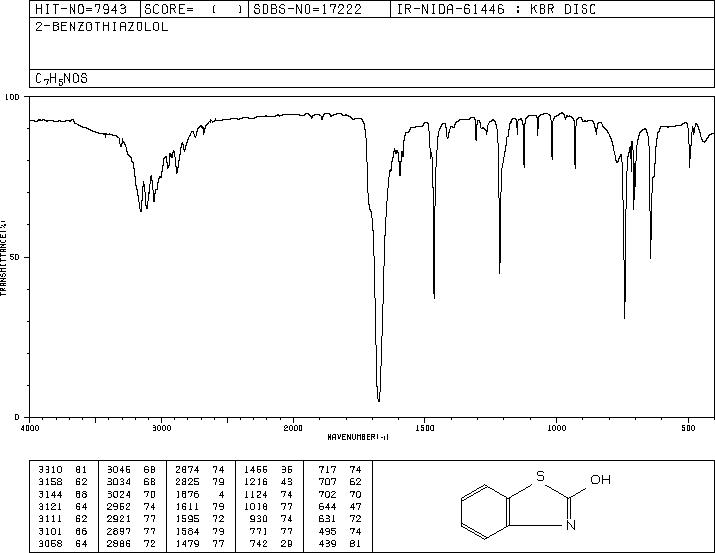Viewport: 715px width, 553px height.
Task: Click the 500 tick label on x-axis
Action: pos(688,428)
